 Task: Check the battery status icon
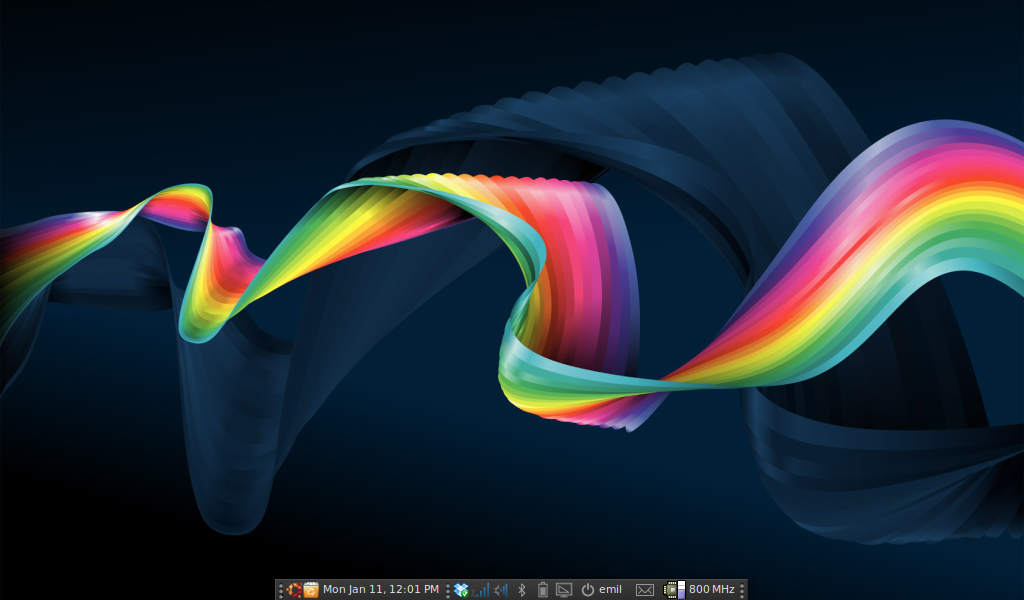pos(542,590)
